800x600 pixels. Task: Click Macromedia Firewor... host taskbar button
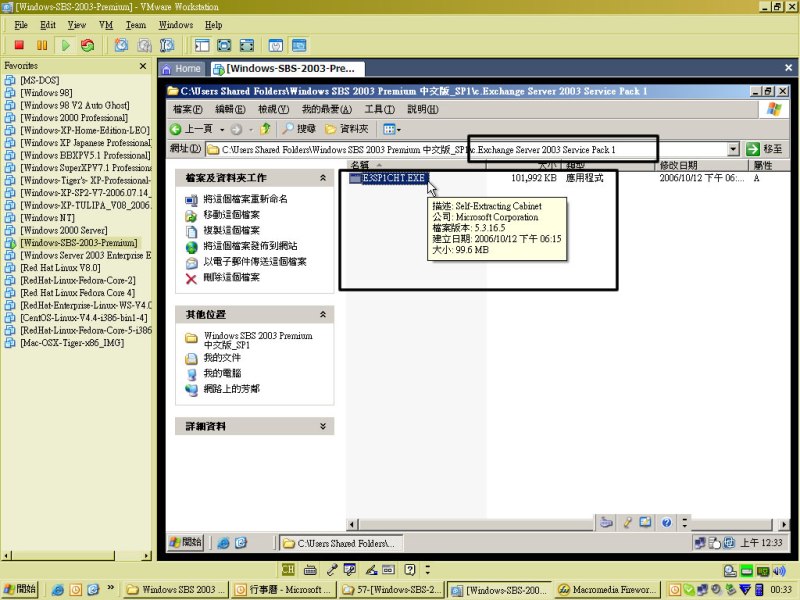pos(608,589)
